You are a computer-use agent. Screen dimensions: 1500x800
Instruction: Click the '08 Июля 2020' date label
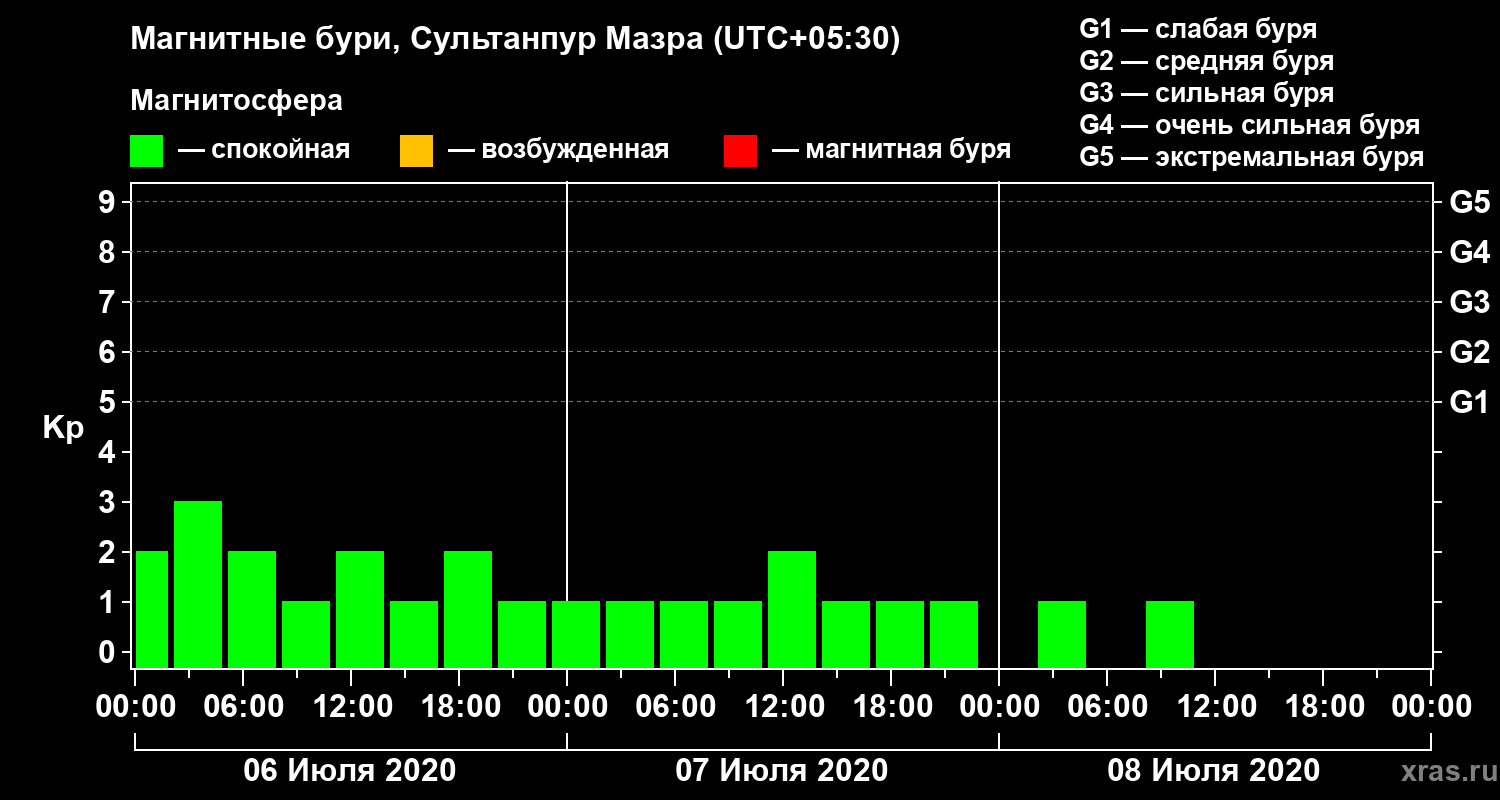click(x=1214, y=771)
